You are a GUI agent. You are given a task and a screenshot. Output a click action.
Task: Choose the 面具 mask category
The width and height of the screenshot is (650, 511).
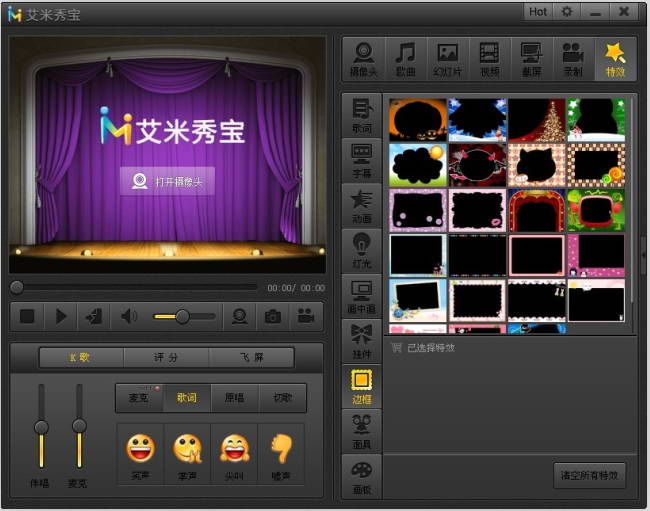pyautogui.click(x=362, y=432)
